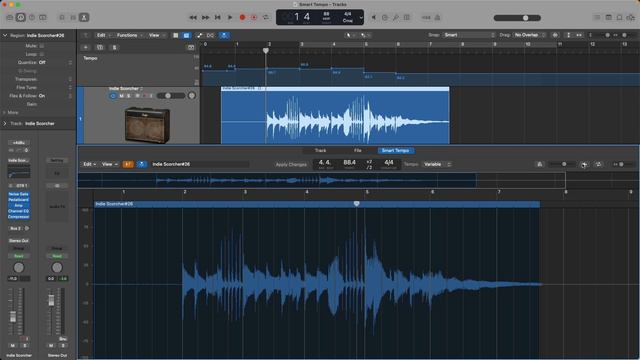Fast forward the playhead
The image size is (640, 360).
(205, 18)
